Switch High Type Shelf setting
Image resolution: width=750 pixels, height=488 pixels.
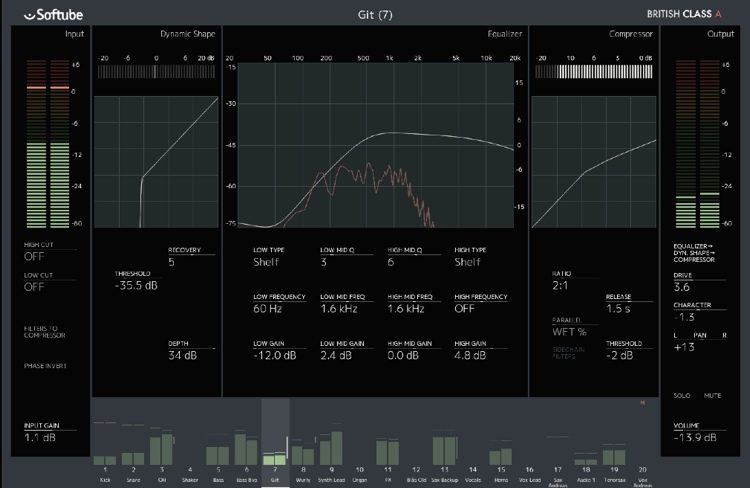467,262
